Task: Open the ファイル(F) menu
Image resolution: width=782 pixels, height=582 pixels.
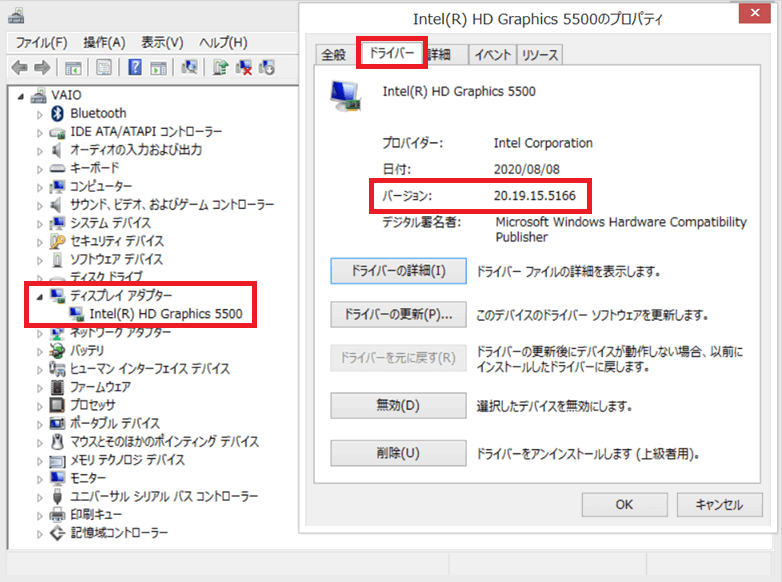Action: [x=41, y=43]
